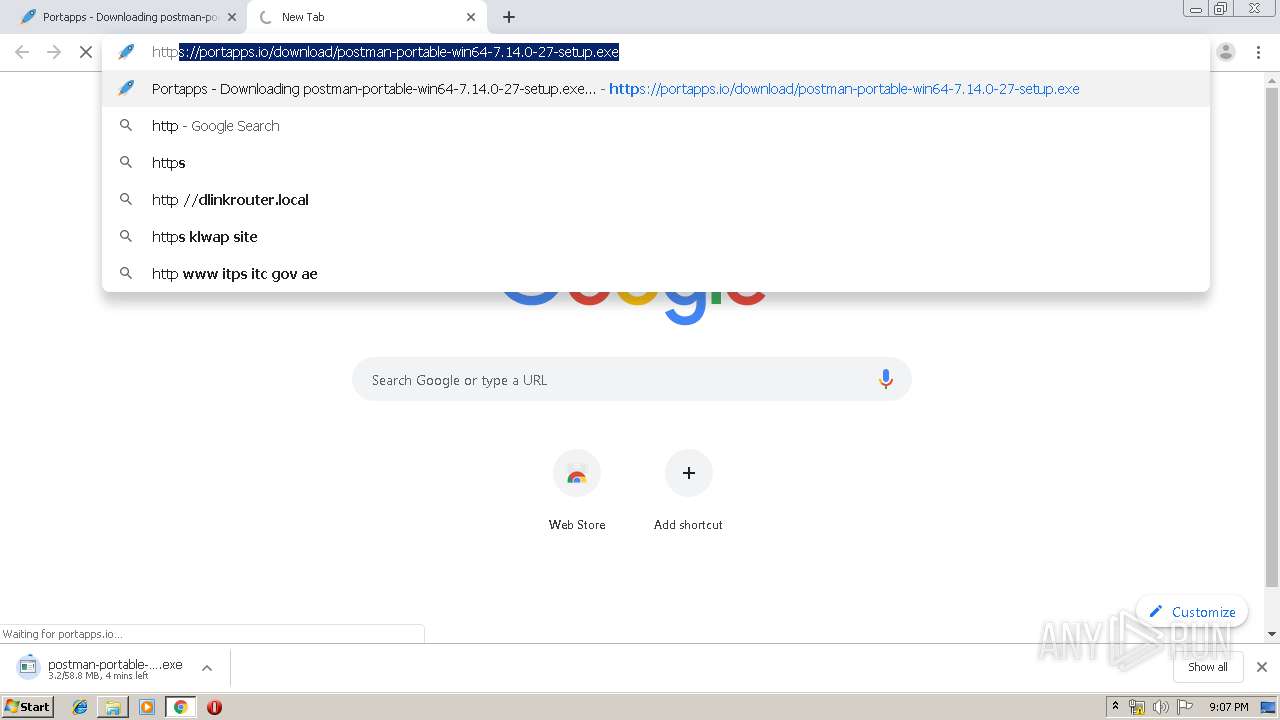Viewport: 1280px width, 720px height.
Task: Select the 'http //dlinkrouter.local' suggestion
Action: [x=656, y=200]
